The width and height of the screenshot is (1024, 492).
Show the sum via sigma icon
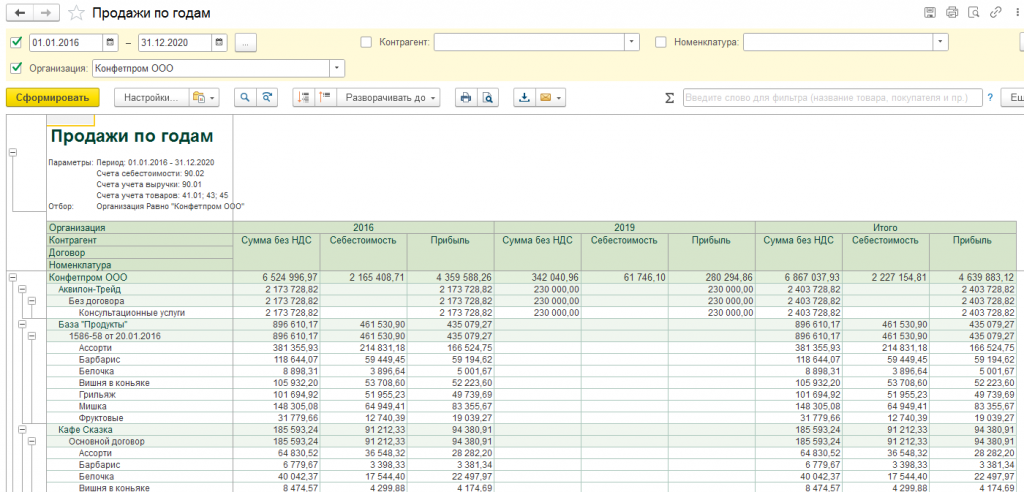(x=669, y=98)
